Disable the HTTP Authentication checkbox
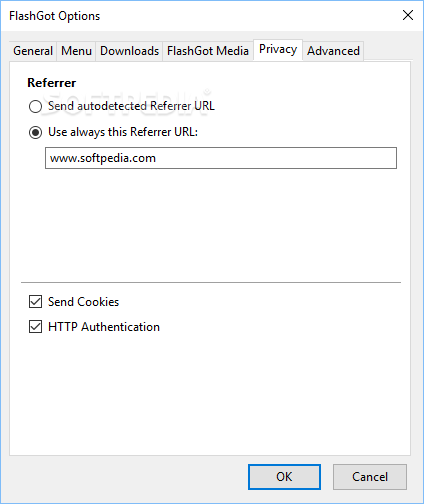 (35, 327)
